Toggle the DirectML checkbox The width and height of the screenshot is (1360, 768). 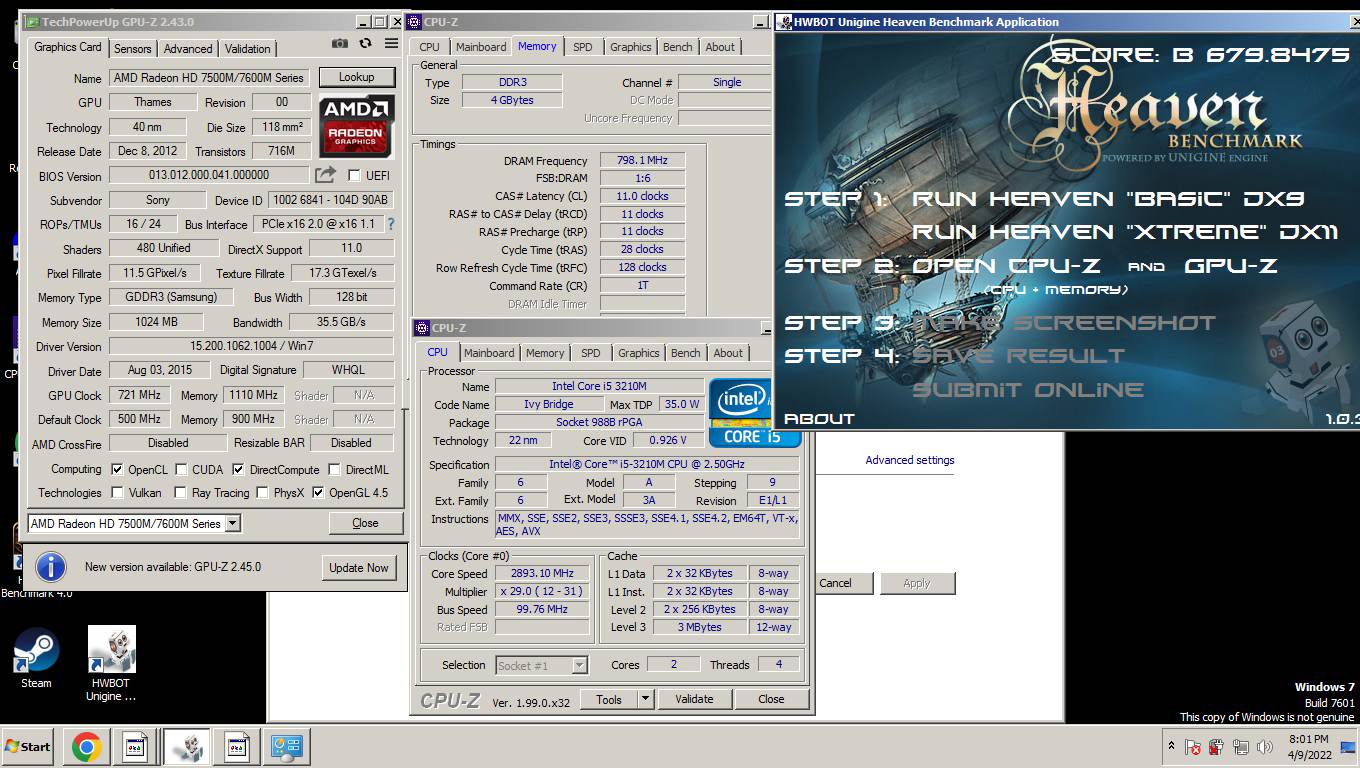(334, 469)
